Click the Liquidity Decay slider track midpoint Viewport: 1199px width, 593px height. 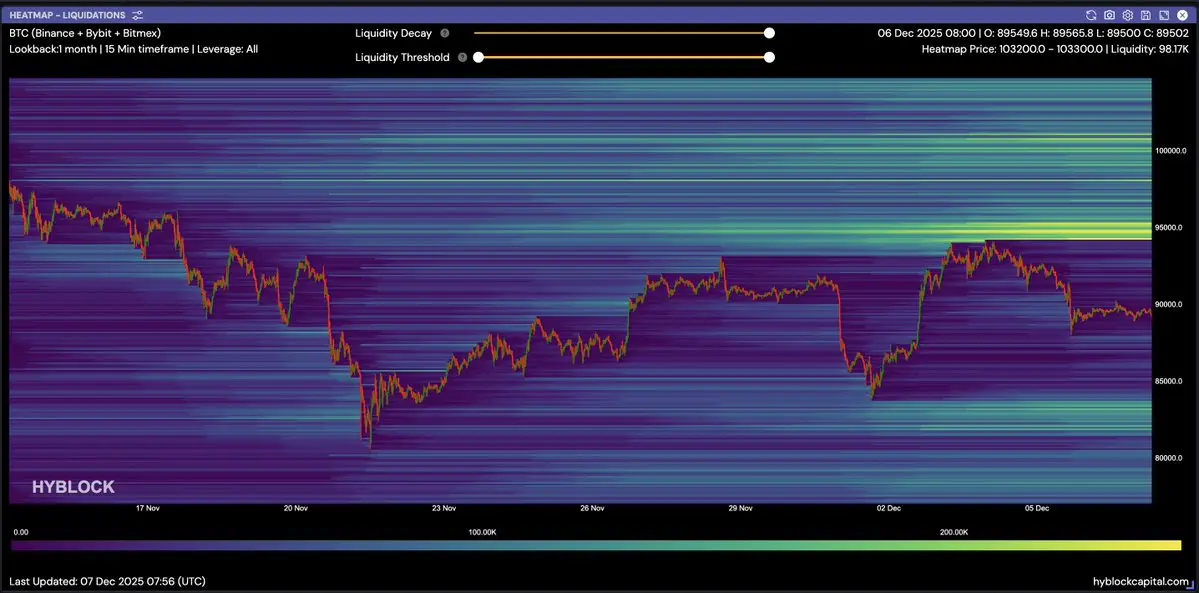coord(622,33)
